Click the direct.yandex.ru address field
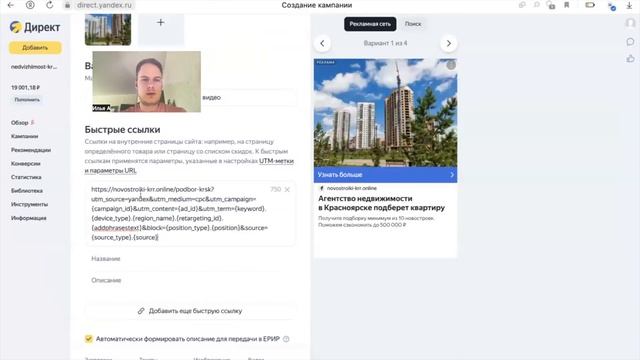The width and height of the screenshot is (640, 360). [x=104, y=5]
